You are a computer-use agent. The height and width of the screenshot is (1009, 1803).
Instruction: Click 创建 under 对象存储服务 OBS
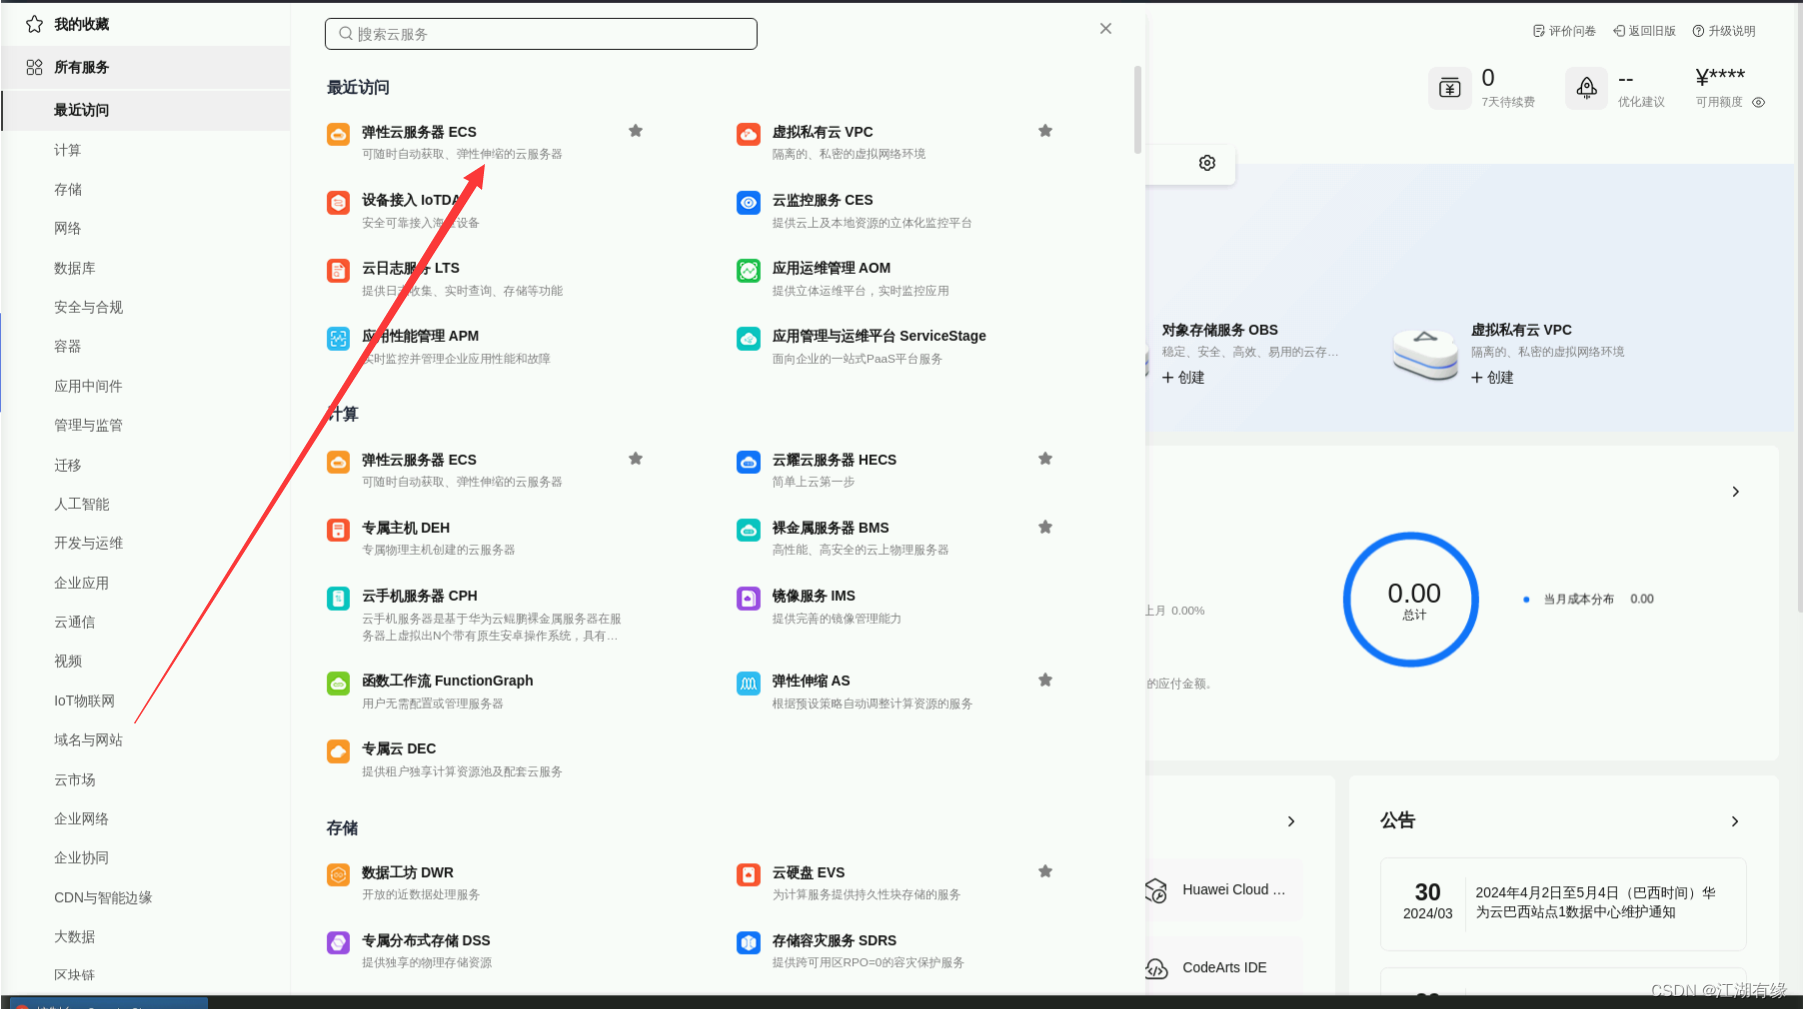point(1183,378)
